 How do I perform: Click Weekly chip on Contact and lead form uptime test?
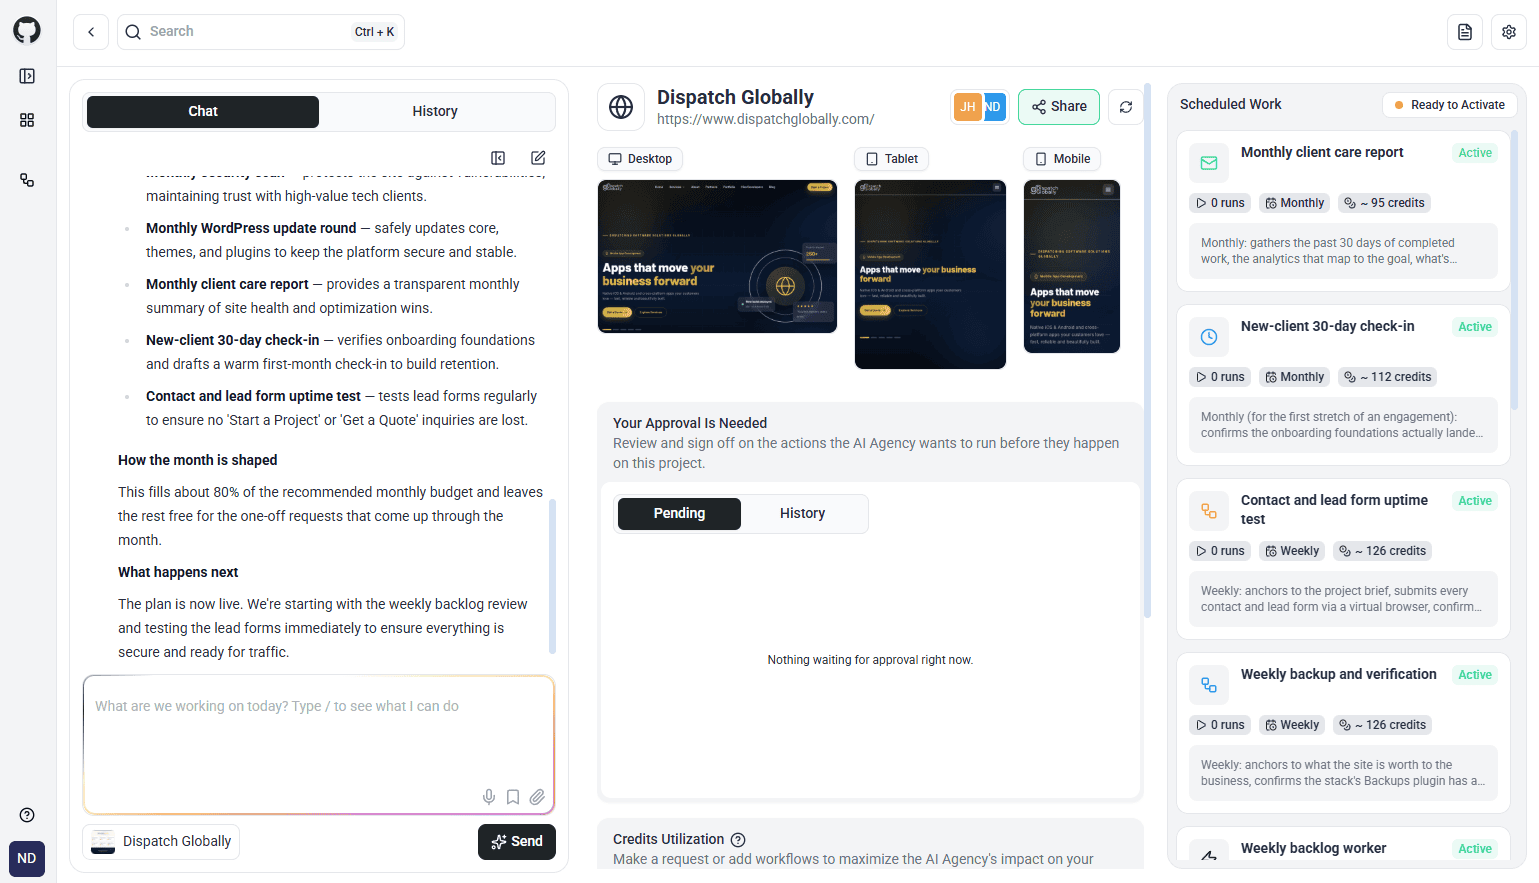[x=1292, y=551]
